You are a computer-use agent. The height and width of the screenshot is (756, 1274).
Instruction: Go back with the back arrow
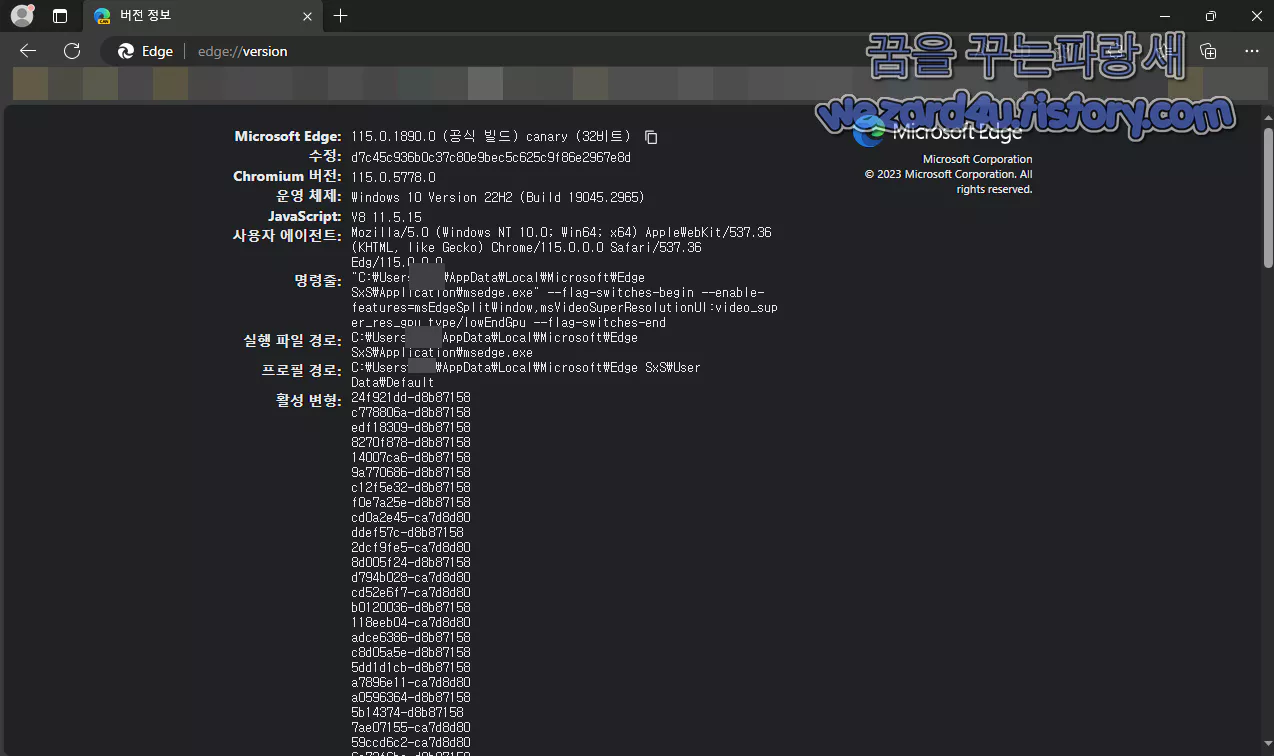pos(28,51)
